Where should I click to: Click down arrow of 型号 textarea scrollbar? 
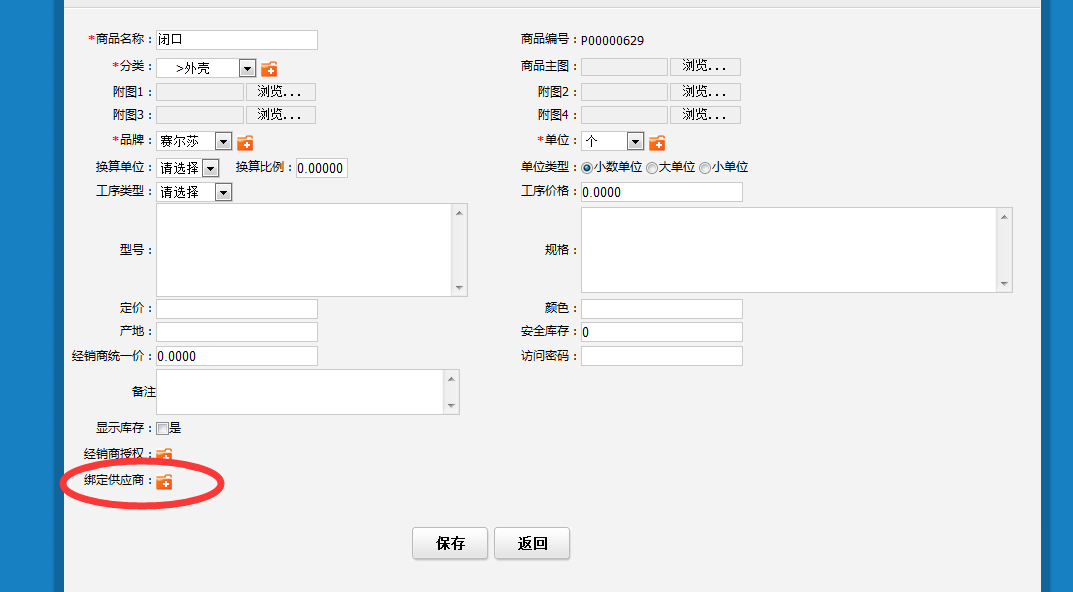pyautogui.click(x=459, y=288)
